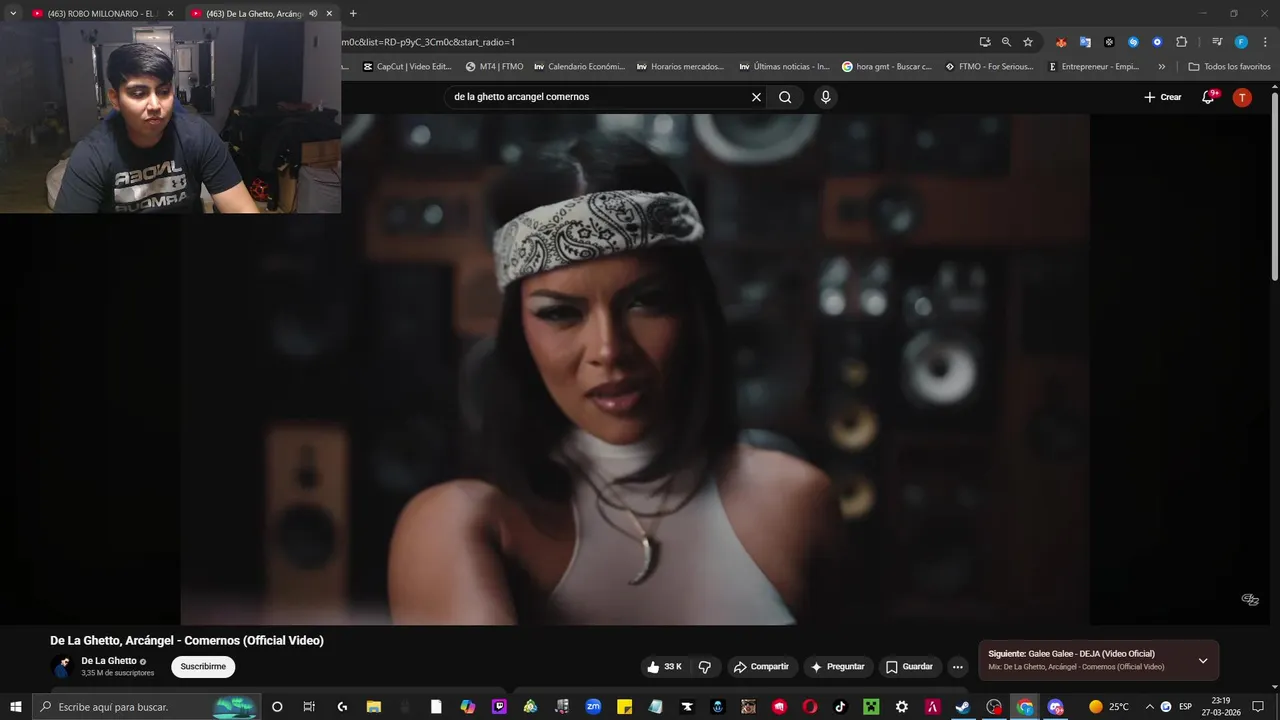
Task: Open Windows notification center
Action: click(x=1258, y=707)
